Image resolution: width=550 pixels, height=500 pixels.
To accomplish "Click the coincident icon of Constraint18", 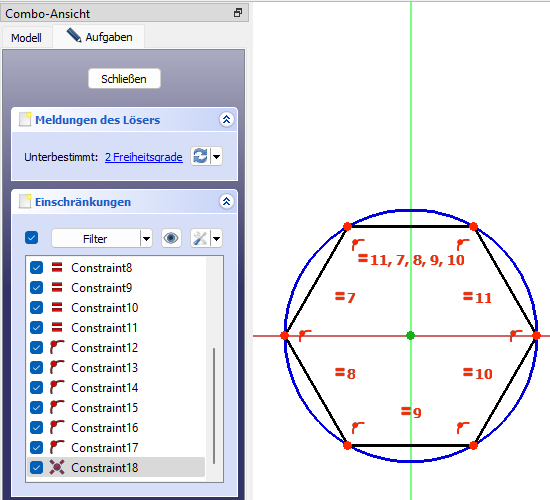I will tap(57, 467).
